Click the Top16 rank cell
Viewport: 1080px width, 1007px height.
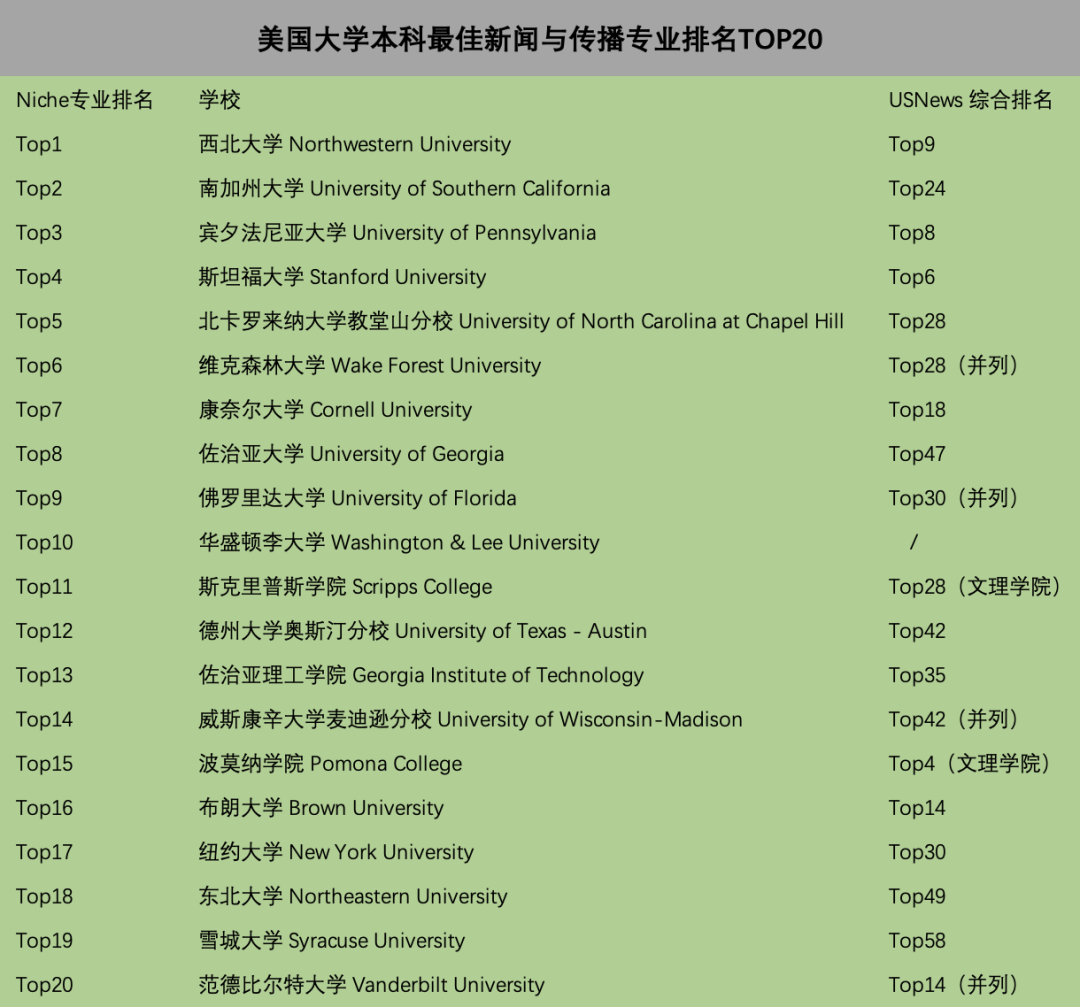[44, 808]
